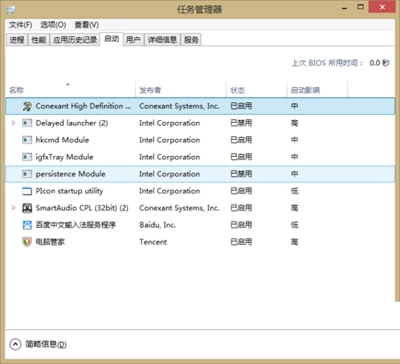
Task: Select the 启动 tab
Action: click(x=112, y=39)
